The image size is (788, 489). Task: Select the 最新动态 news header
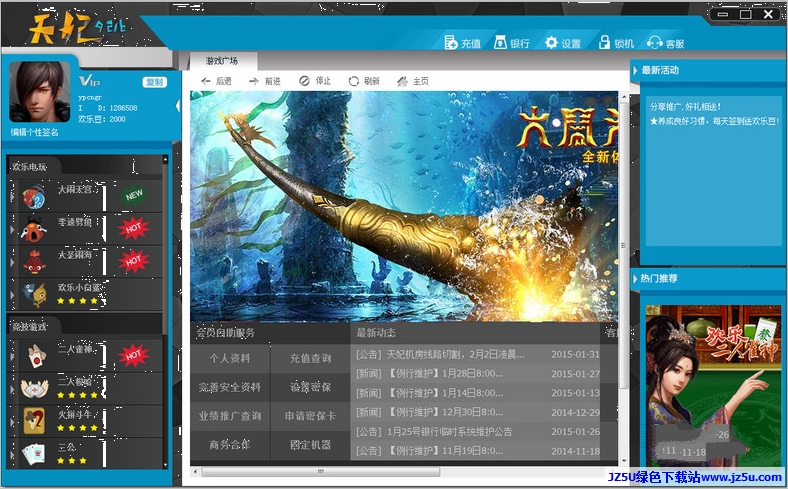point(376,333)
